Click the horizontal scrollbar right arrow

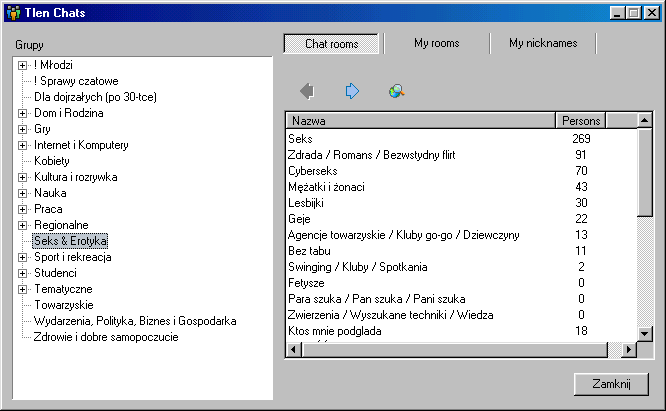[628, 349]
